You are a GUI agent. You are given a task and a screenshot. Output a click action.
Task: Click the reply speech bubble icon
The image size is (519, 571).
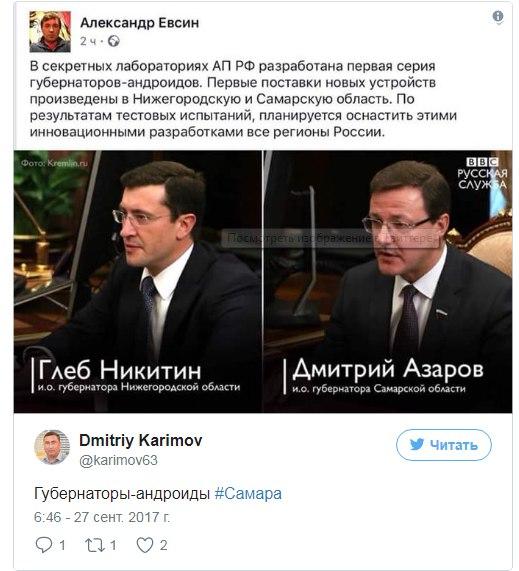pos(43,545)
